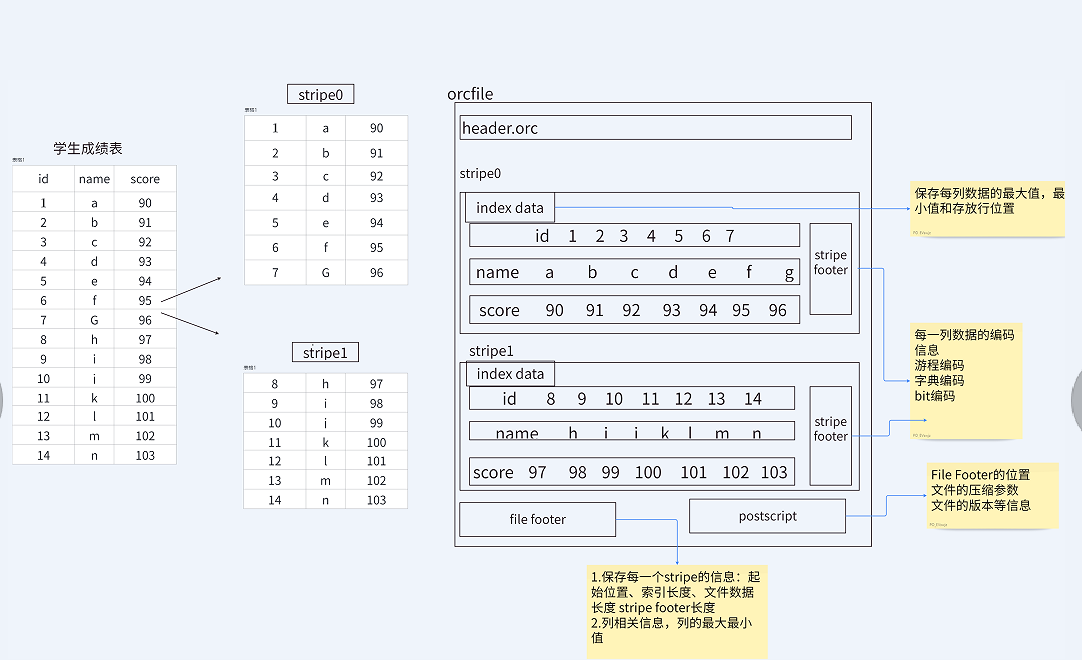Click the "G" name cell in 学生成绩表
The height and width of the screenshot is (660, 1082).
[x=95, y=320]
